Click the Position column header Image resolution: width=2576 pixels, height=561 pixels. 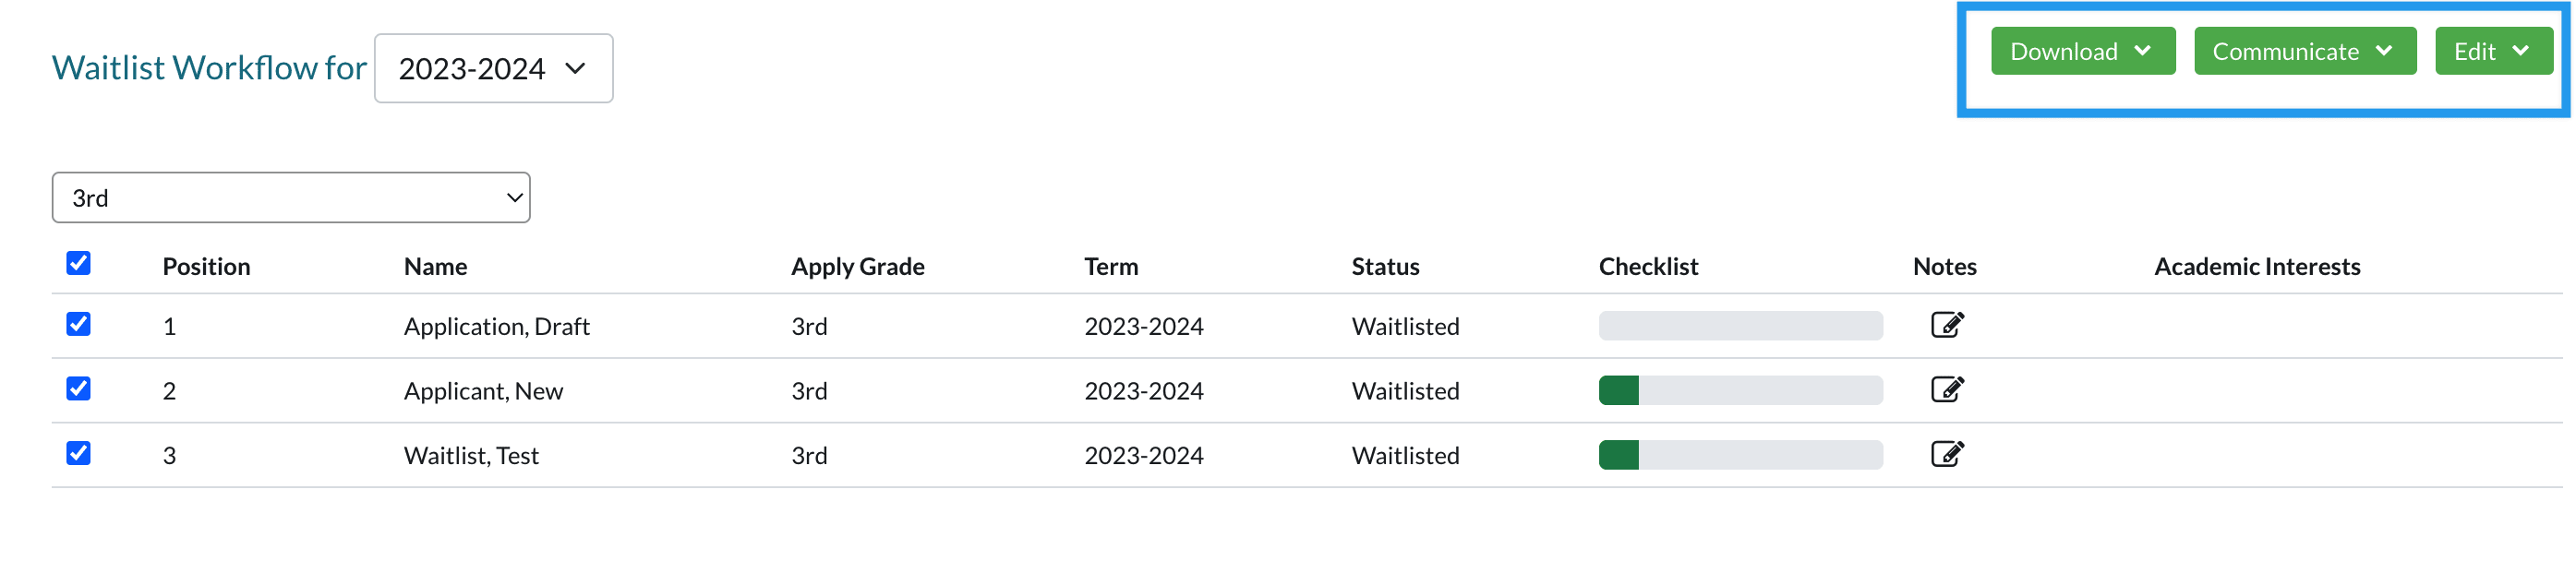pyautogui.click(x=206, y=266)
